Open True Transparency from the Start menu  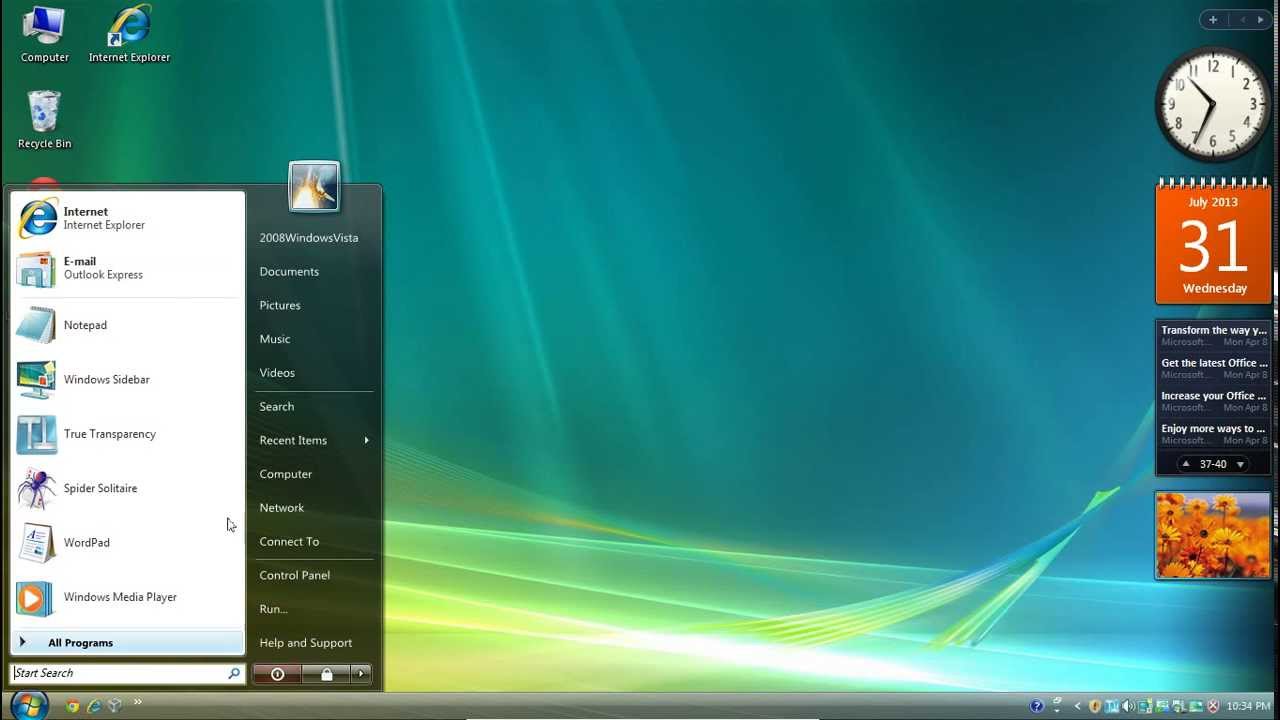pos(127,434)
